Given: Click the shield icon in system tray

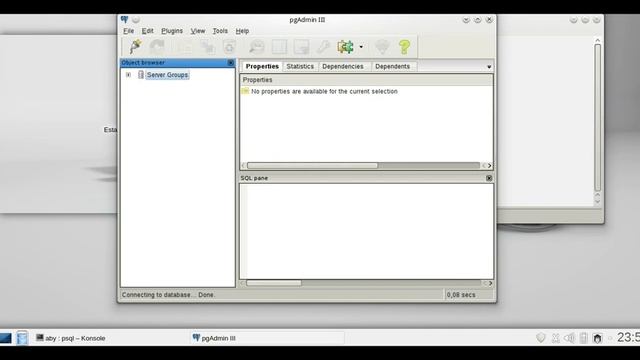Looking at the screenshot, I should (x=541, y=338).
